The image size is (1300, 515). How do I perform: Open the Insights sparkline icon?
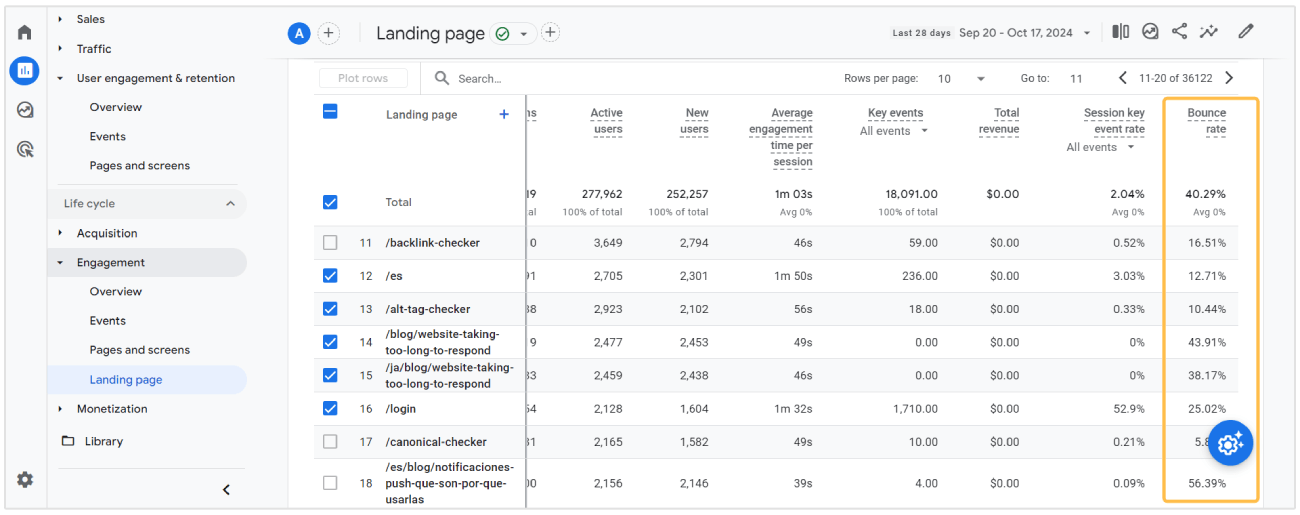point(1209,32)
